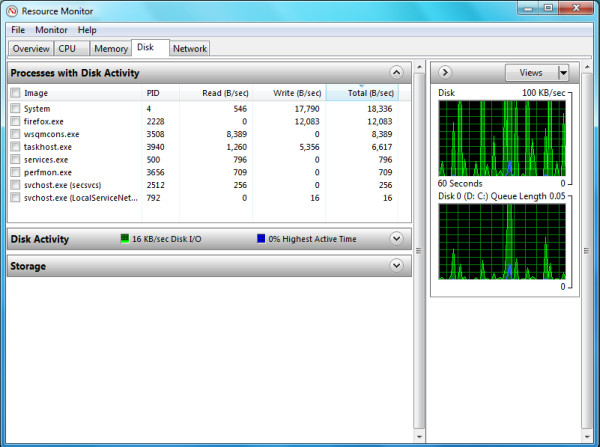Open the Help menu
The image size is (600, 447).
87,30
